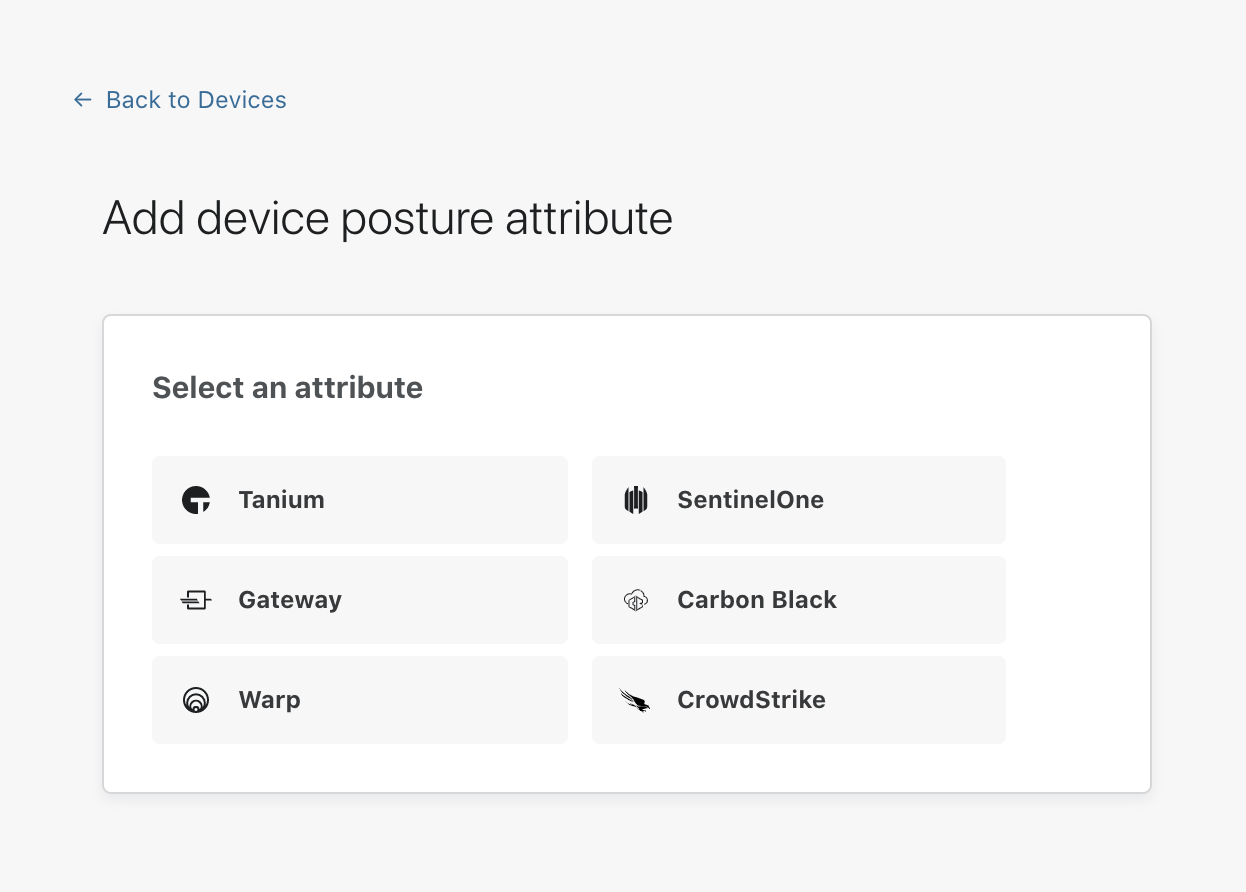Select the Warp icon

click(197, 700)
